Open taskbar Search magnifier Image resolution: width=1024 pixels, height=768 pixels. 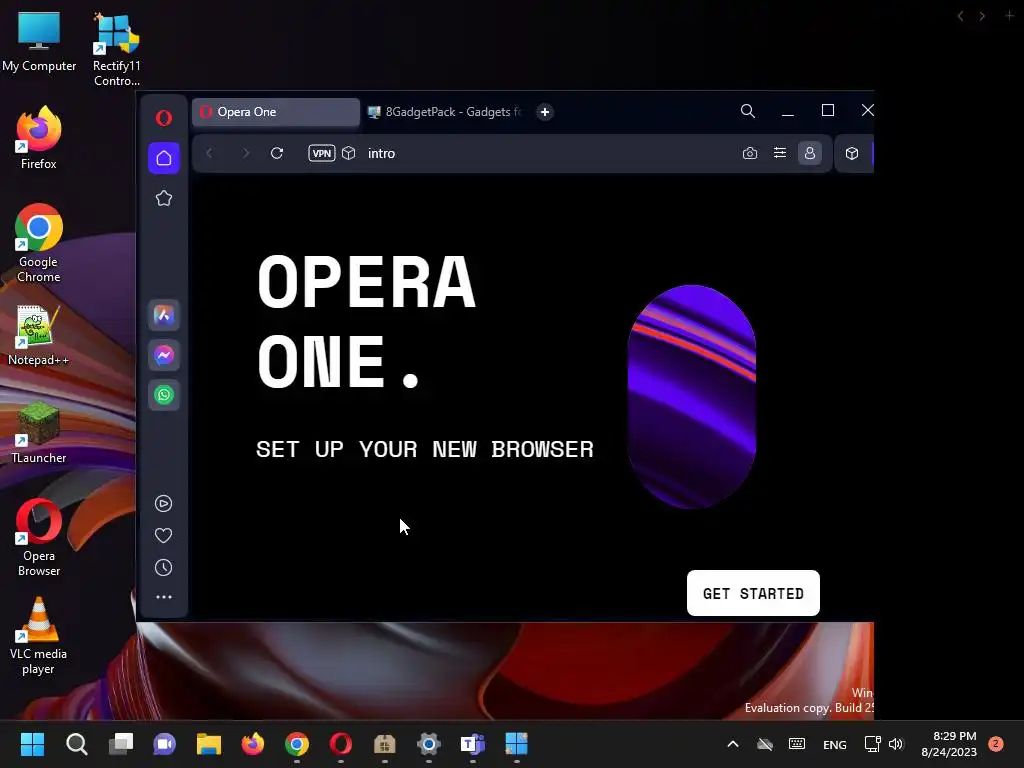76,743
